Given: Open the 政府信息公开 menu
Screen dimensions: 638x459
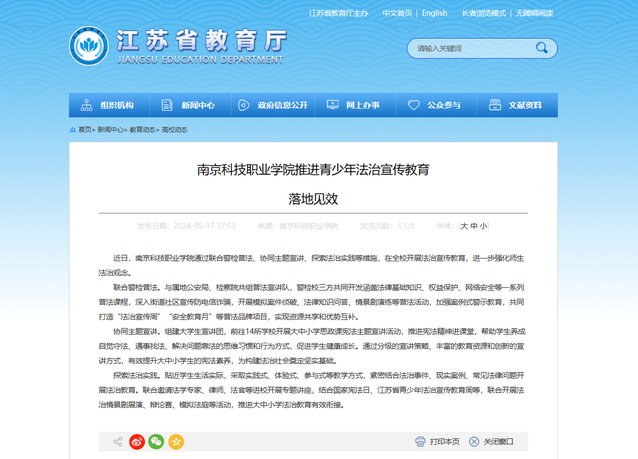Looking at the screenshot, I should [275, 105].
